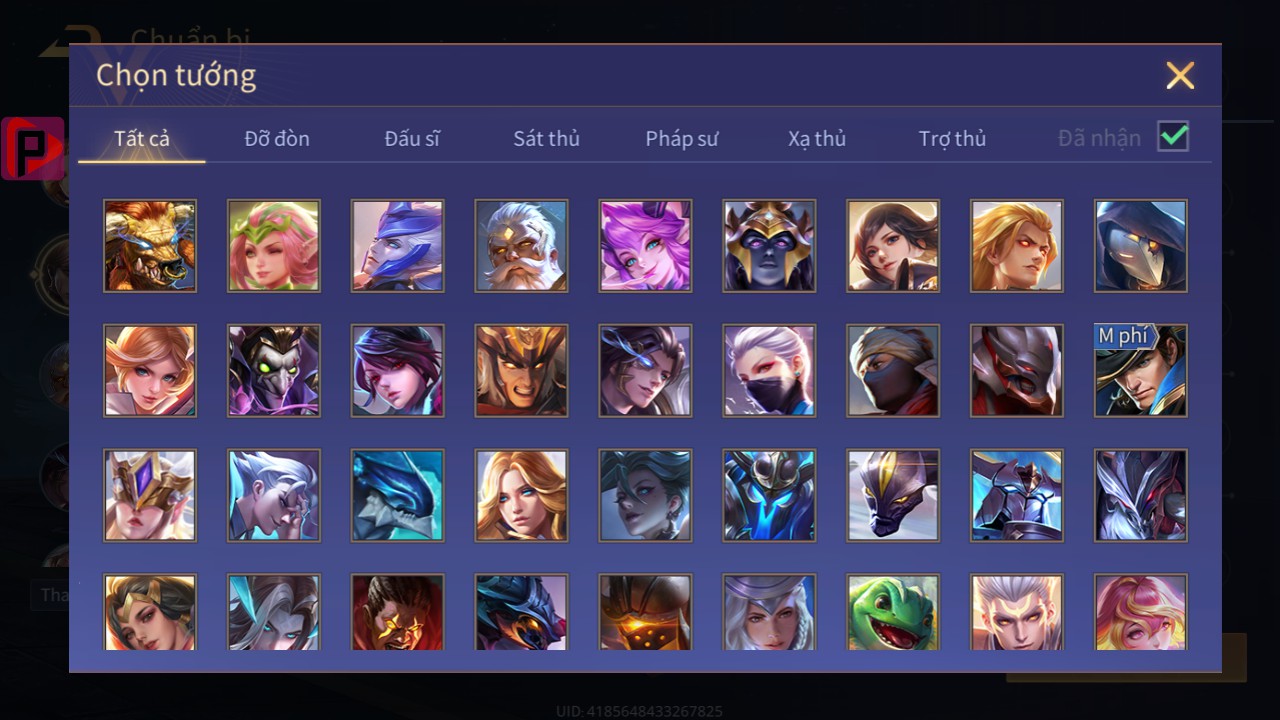Choose the green-eyed dark jester hero
The height and width of the screenshot is (720, 1280).
click(274, 370)
